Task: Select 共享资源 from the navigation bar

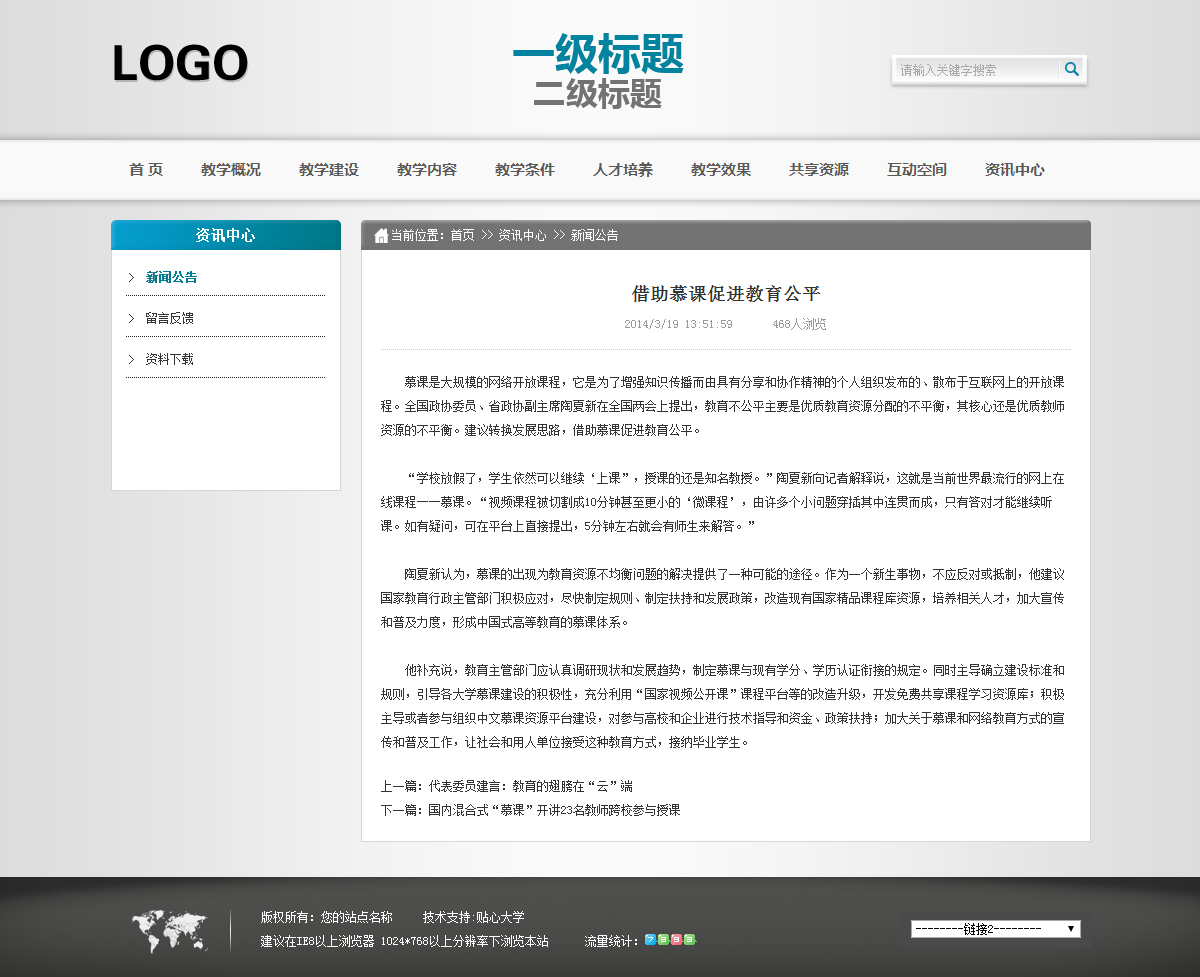Action: coord(819,170)
